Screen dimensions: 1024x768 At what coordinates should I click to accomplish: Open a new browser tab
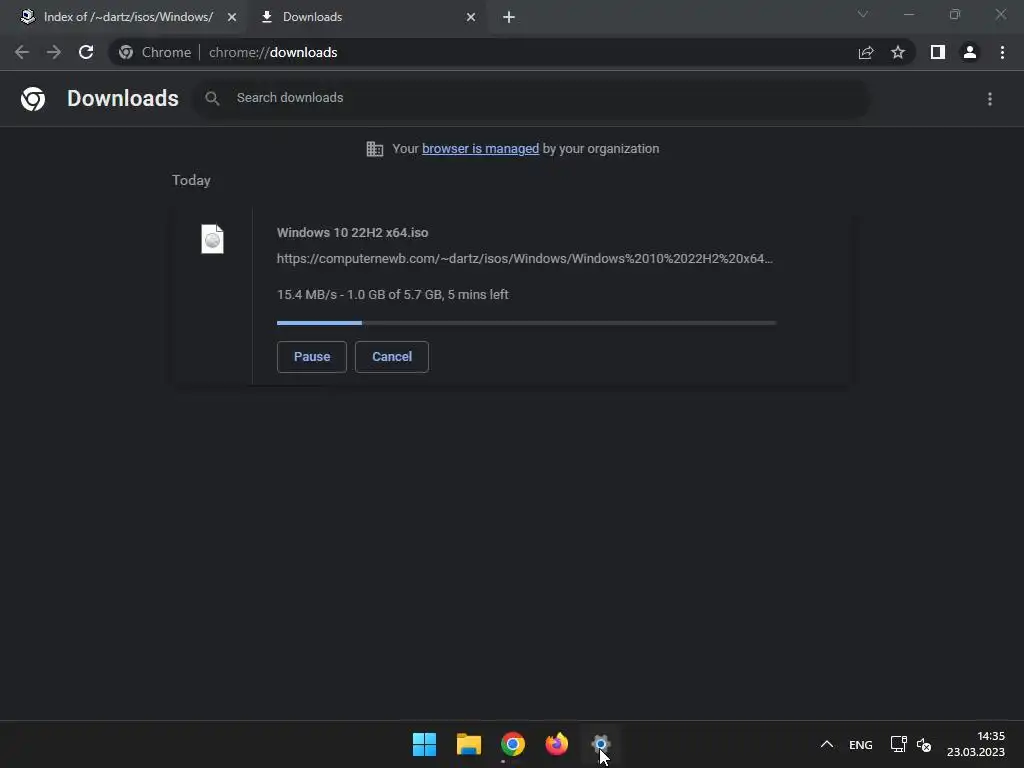509,17
